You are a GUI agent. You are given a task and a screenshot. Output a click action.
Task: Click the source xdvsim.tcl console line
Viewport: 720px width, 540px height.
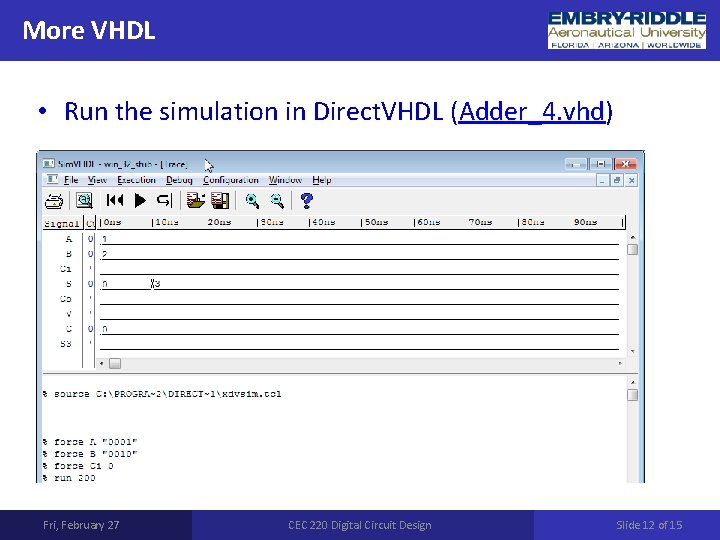click(162, 394)
